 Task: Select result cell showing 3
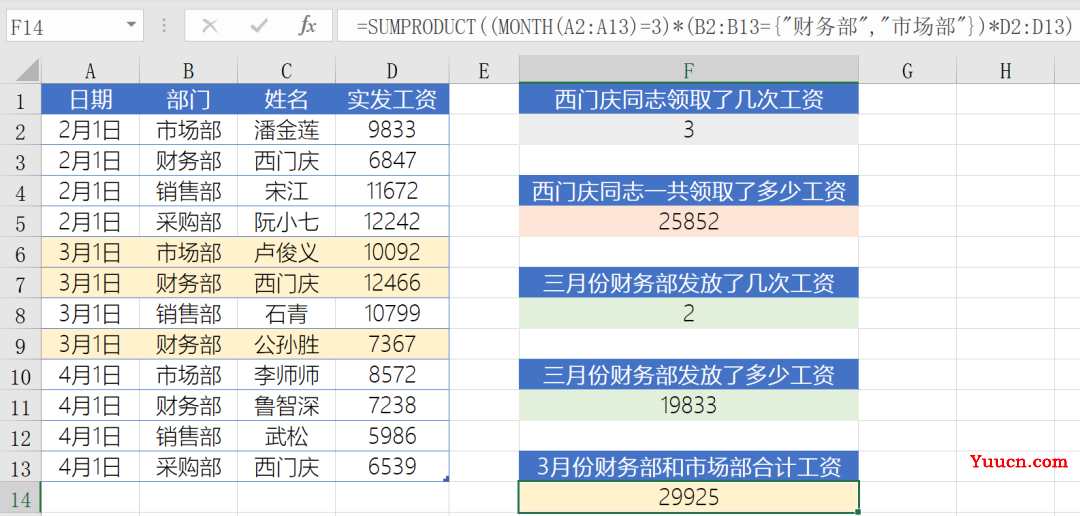[x=689, y=130]
